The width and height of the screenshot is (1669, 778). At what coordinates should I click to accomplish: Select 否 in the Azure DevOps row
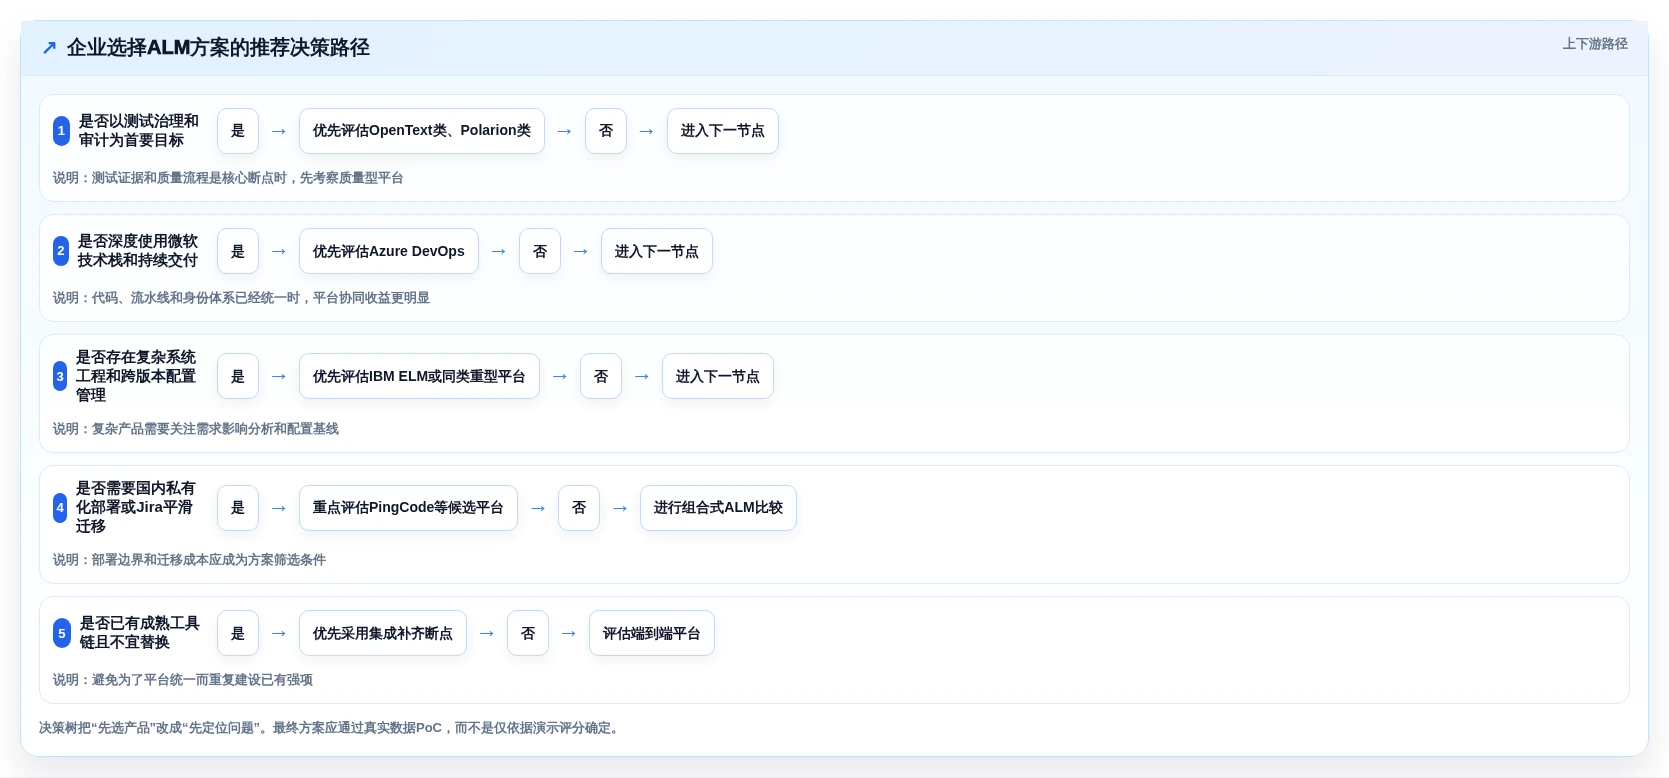click(540, 251)
